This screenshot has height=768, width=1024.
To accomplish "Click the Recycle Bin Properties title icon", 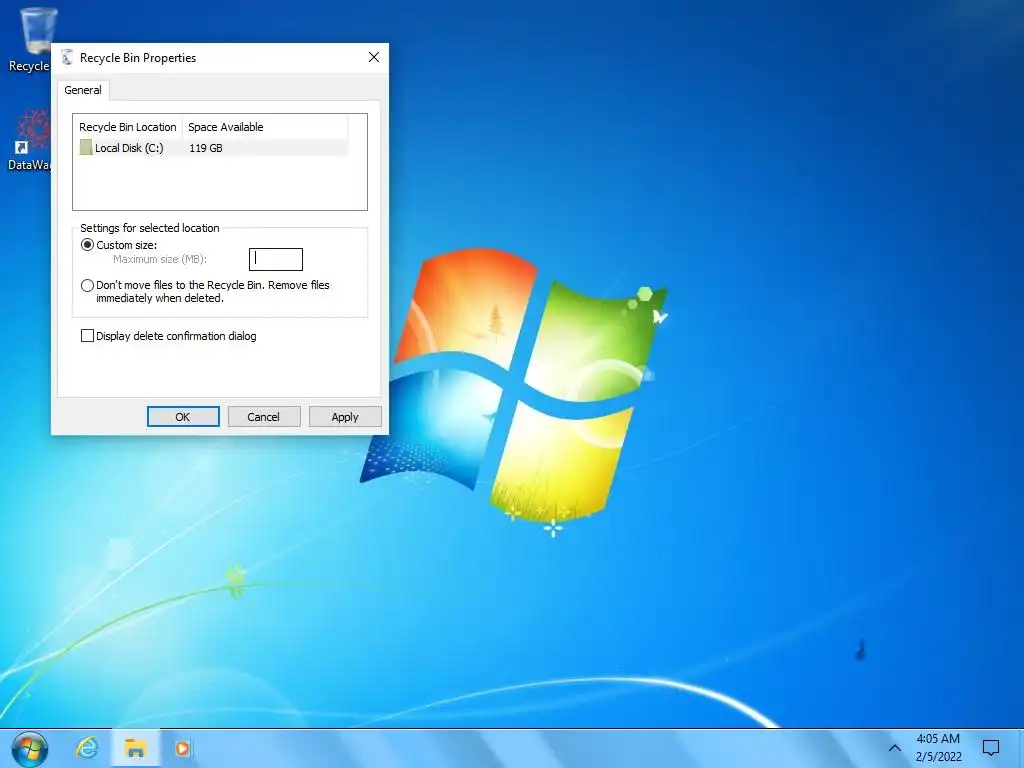I will (x=67, y=57).
